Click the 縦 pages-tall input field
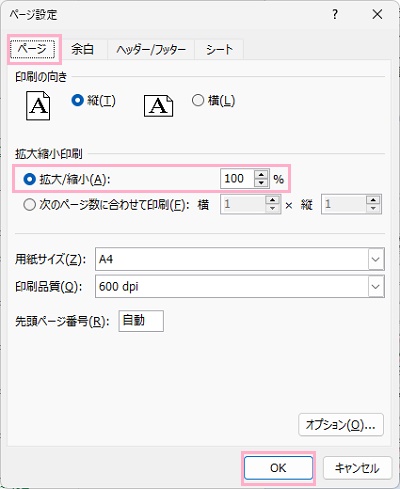The height and width of the screenshot is (489, 400). 344,204
